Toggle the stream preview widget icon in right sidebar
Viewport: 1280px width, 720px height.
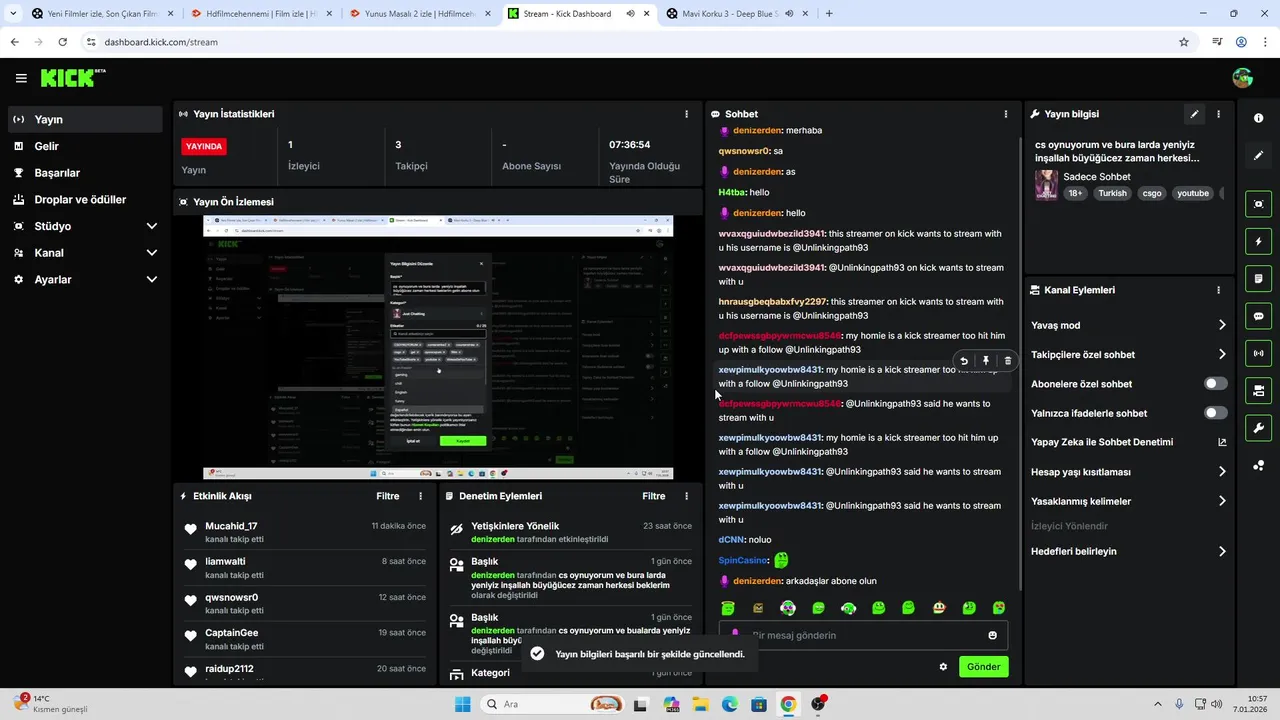point(1258,204)
